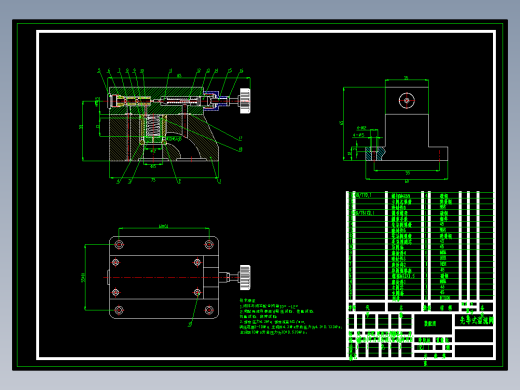Select the upper-right corner mounting hole in plan view

[209, 244]
